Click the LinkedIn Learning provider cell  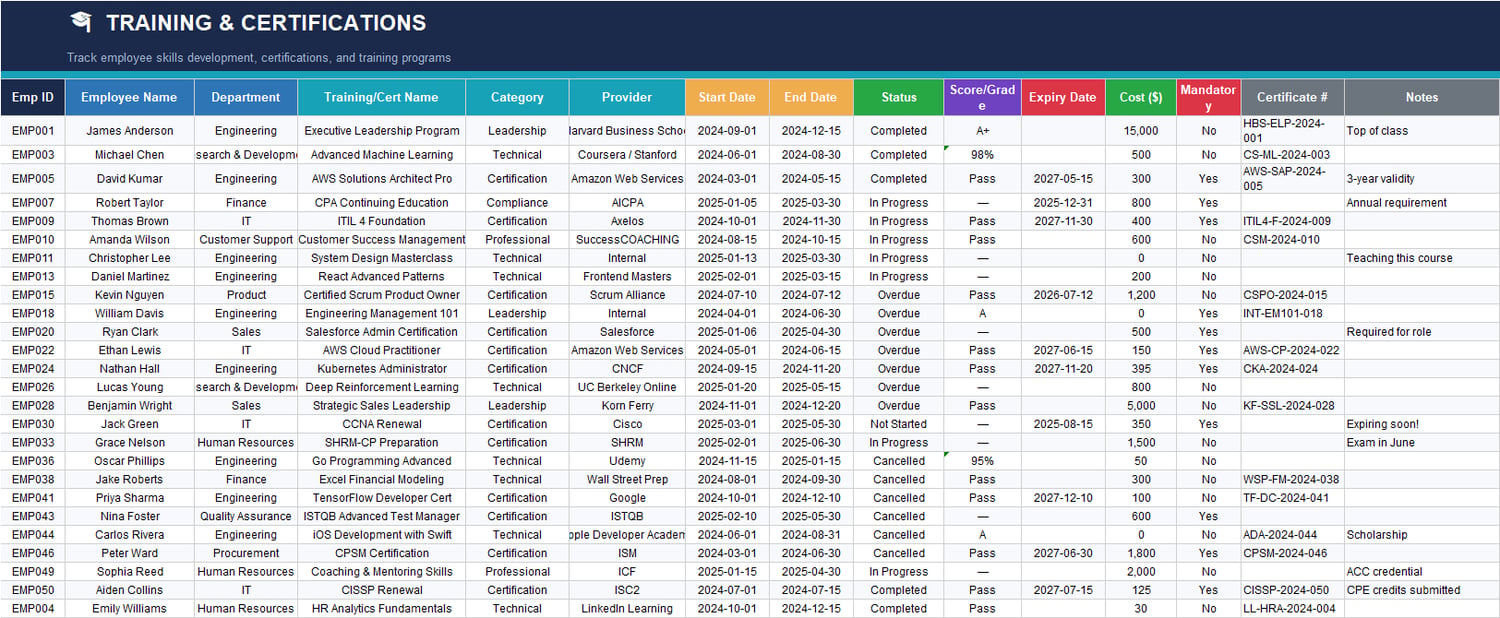click(627, 609)
